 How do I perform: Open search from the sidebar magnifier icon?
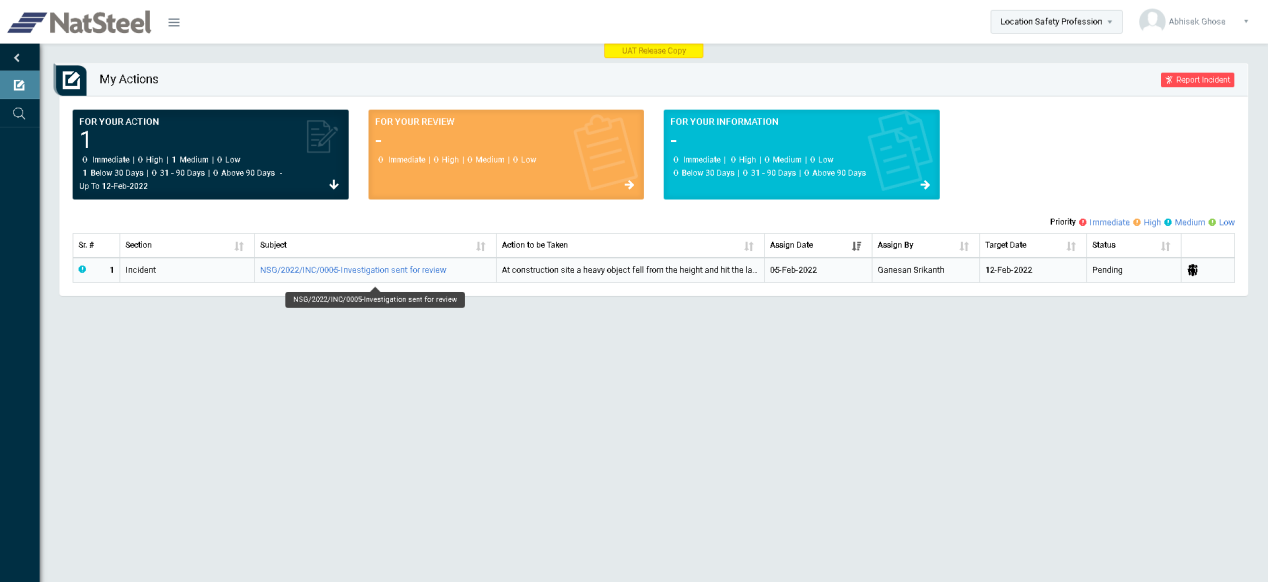click(x=19, y=113)
